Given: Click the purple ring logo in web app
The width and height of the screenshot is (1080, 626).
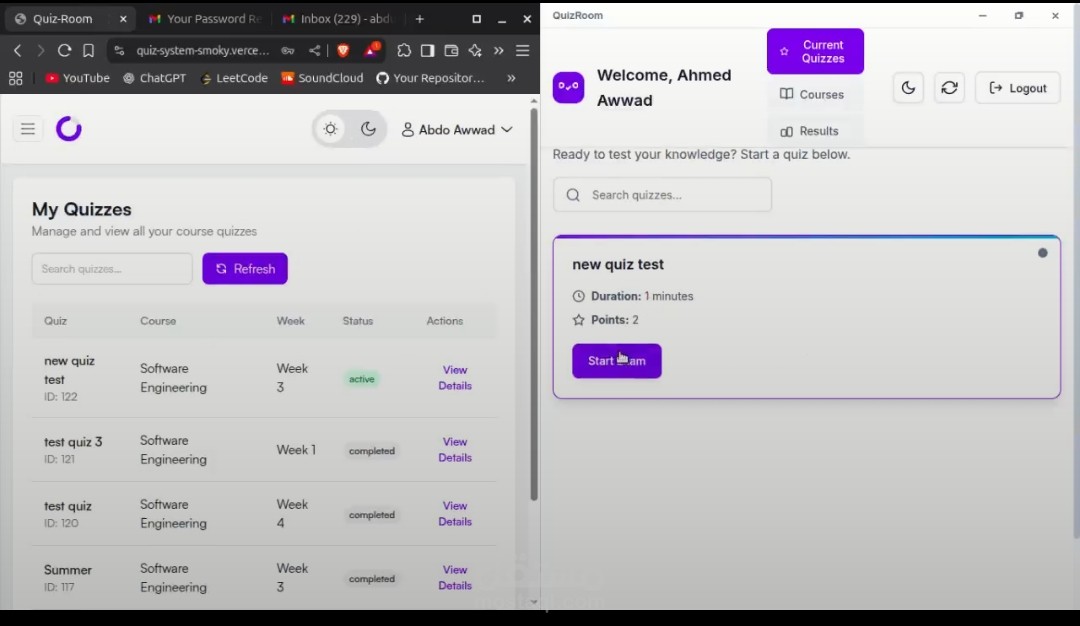Looking at the screenshot, I should pyautogui.click(x=69, y=129).
